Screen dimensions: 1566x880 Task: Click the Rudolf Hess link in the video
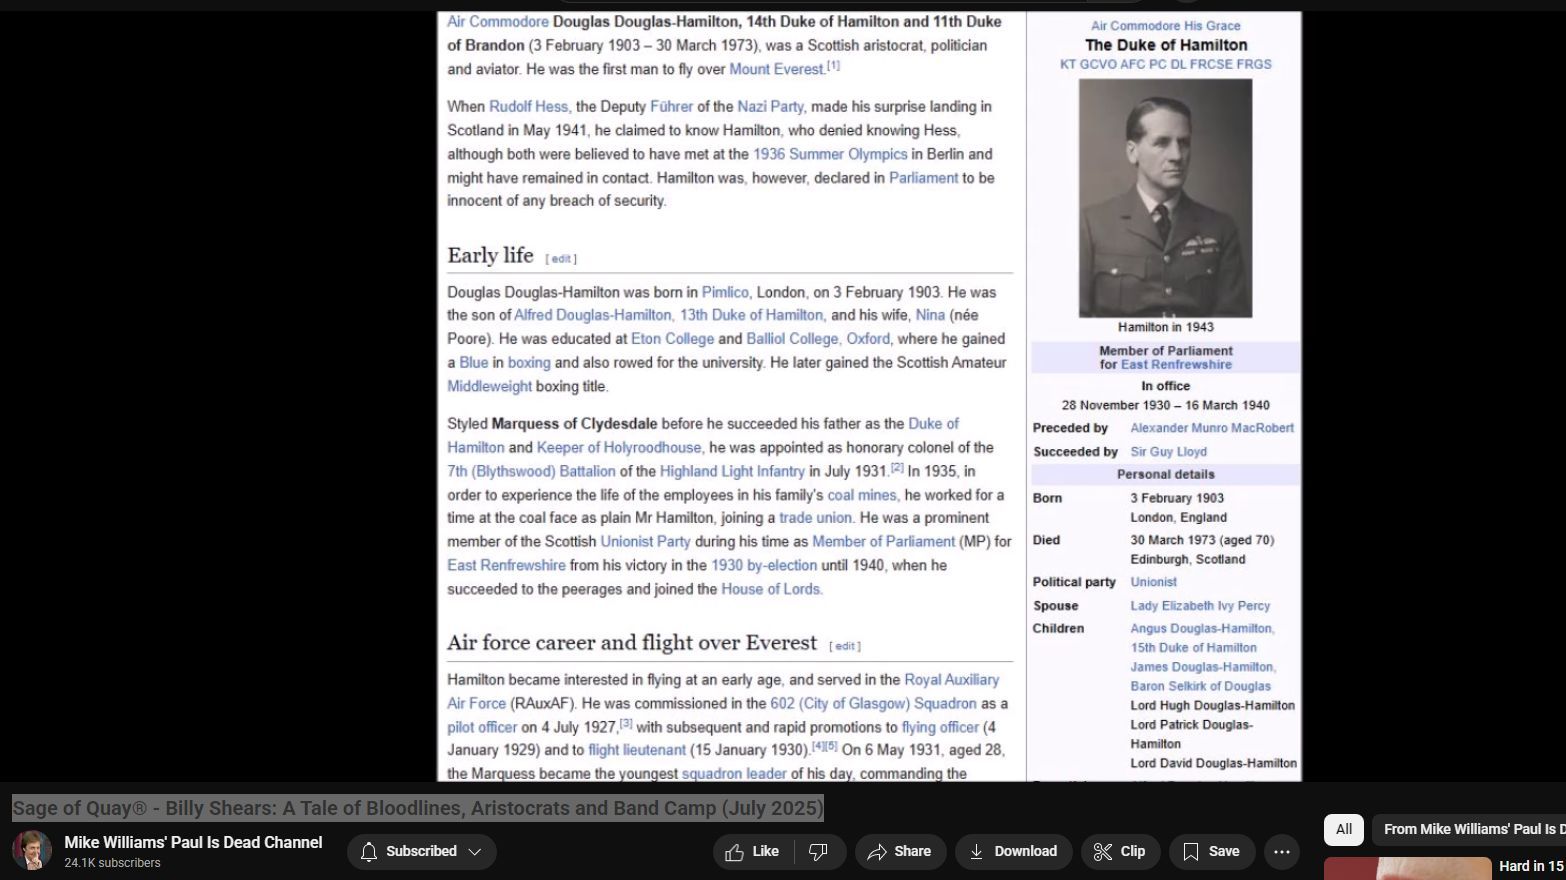(528, 106)
